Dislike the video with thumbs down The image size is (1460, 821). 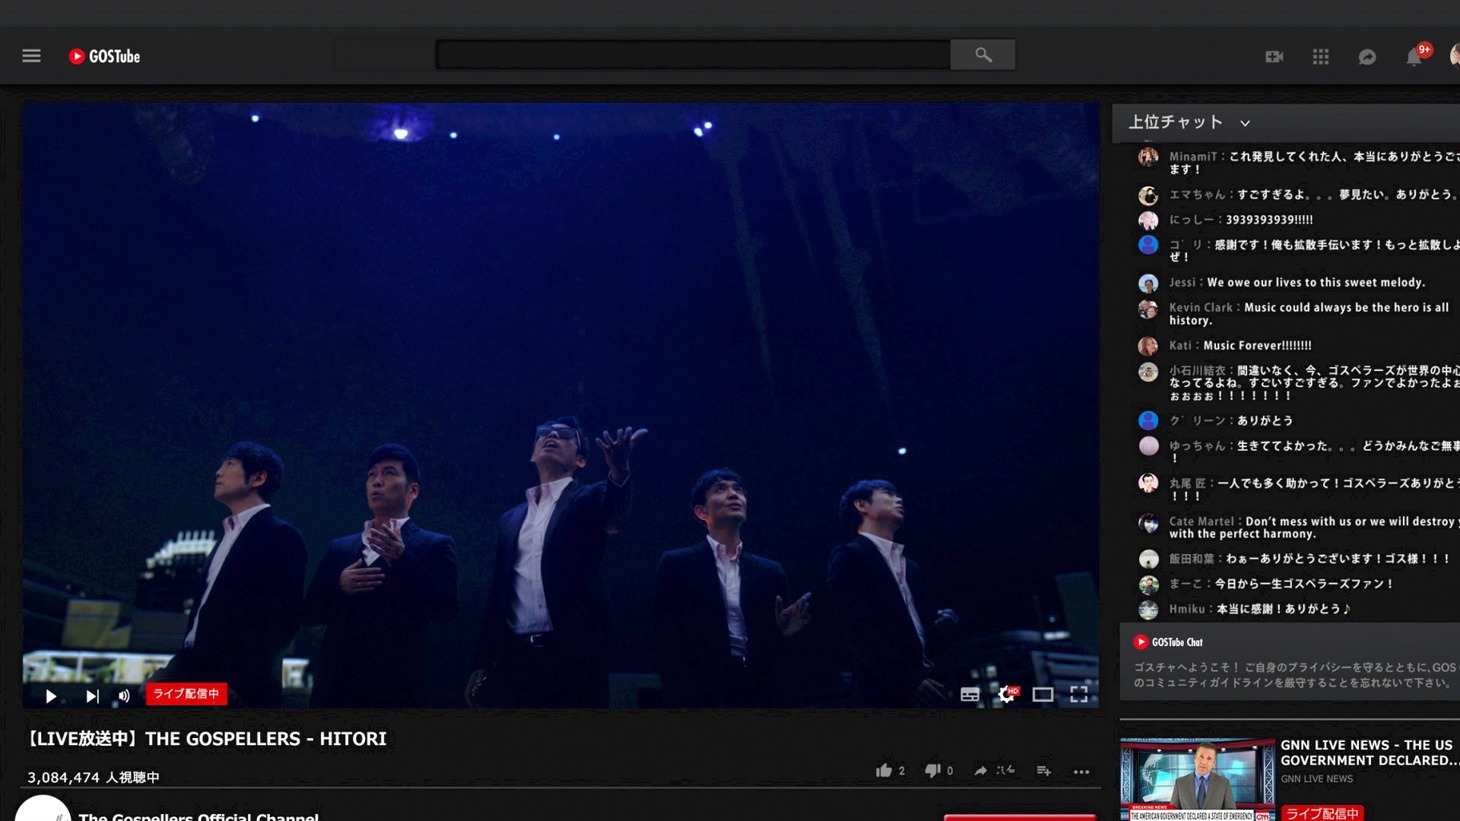click(932, 770)
